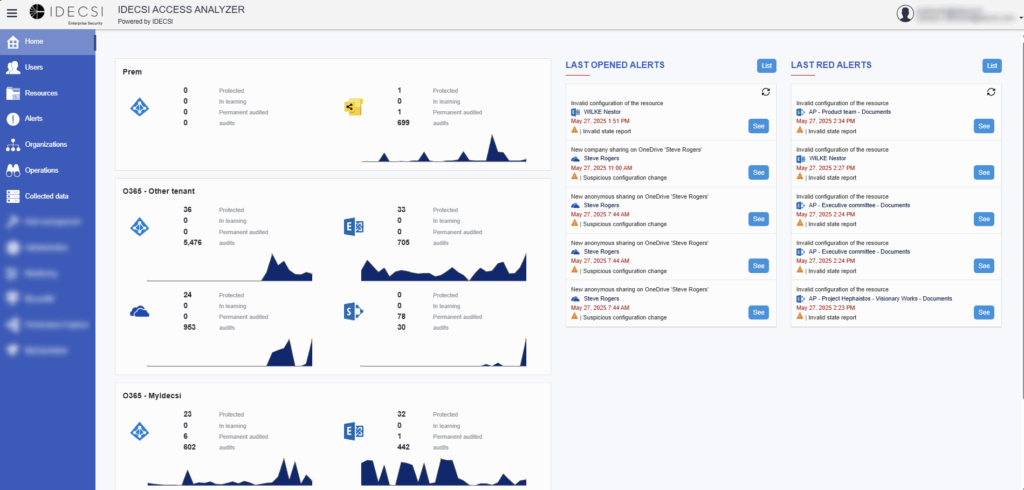1024x490 pixels.
Task: Click the 602 audits chart in MyIdecsi
Action: (x=230, y=472)
